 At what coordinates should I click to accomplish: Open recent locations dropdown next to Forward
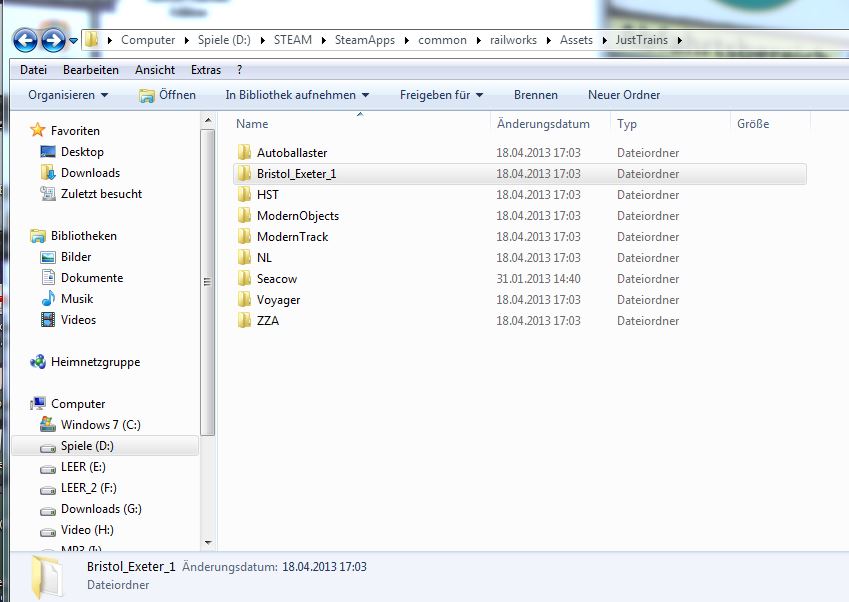click(73, 41)
